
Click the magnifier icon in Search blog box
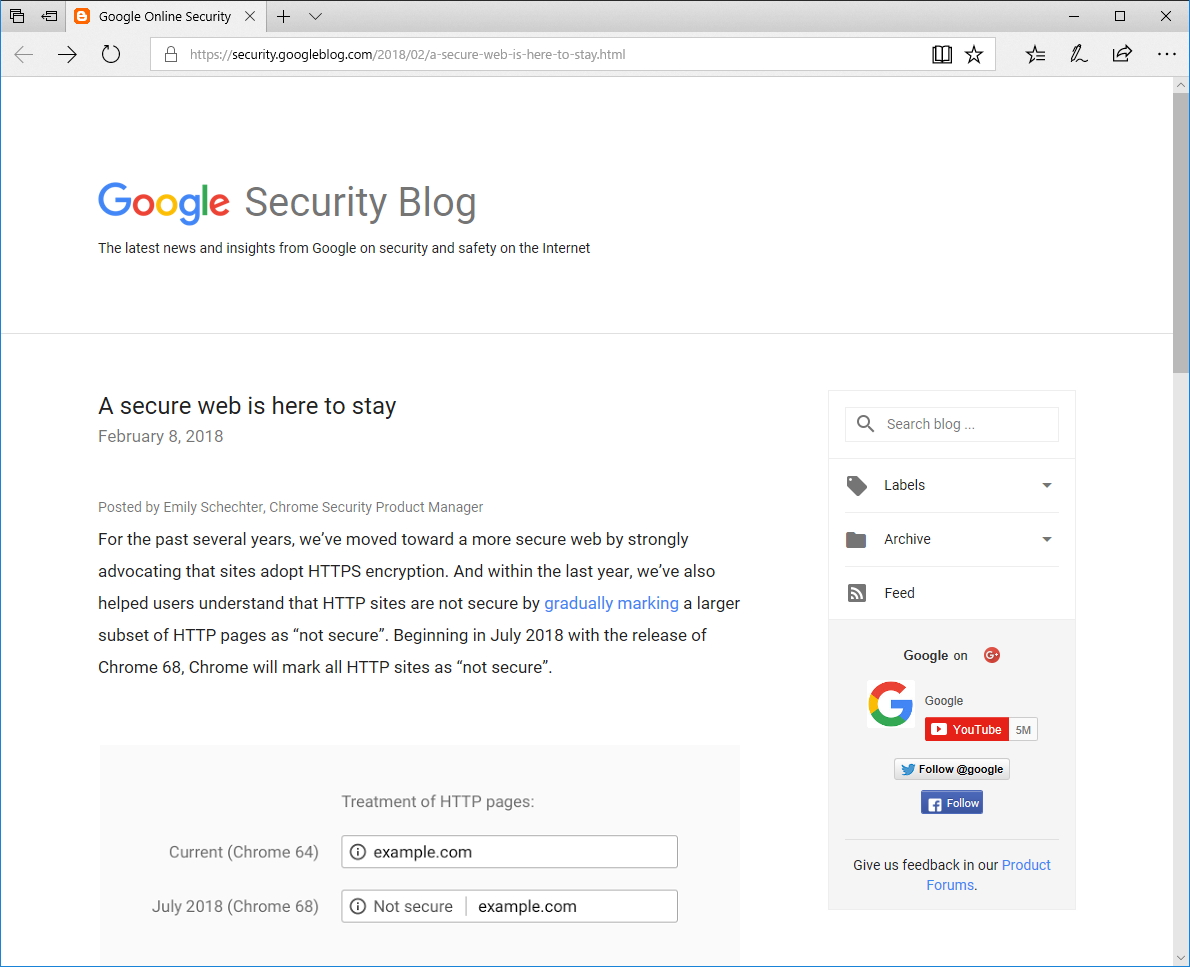[x=865, y=423]
